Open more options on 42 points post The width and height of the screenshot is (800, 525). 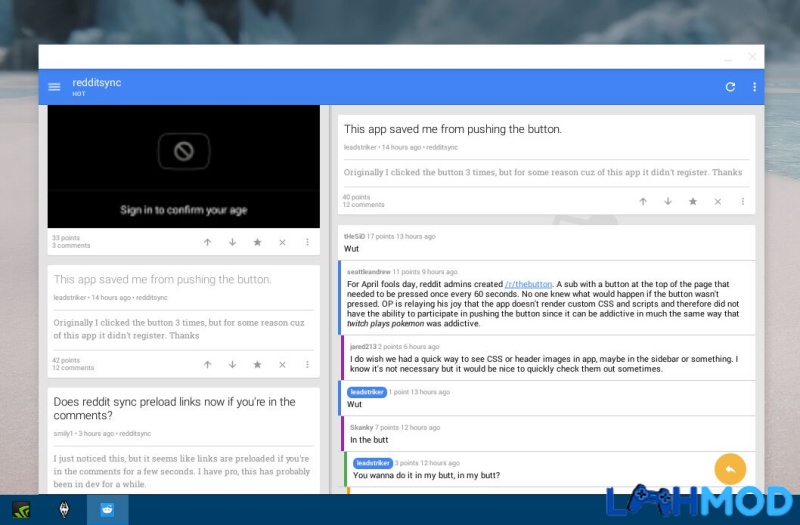point(307,364)
